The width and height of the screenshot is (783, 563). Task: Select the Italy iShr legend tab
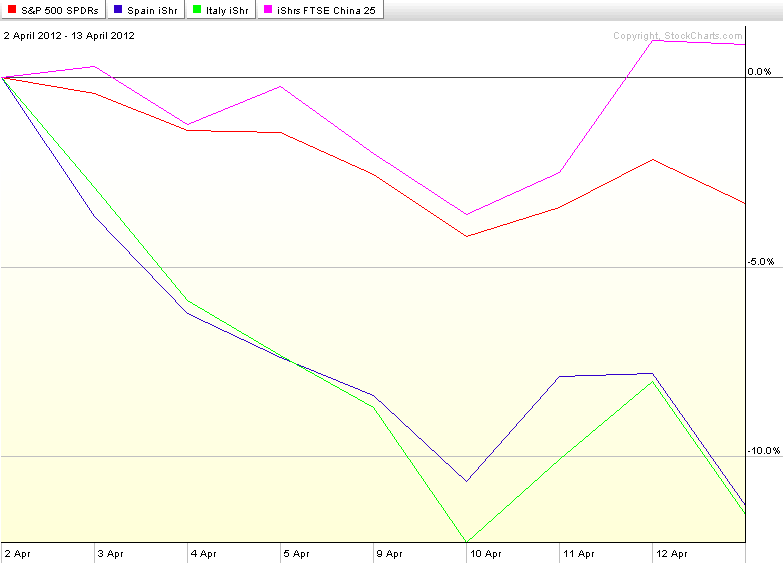coord(221,9)
